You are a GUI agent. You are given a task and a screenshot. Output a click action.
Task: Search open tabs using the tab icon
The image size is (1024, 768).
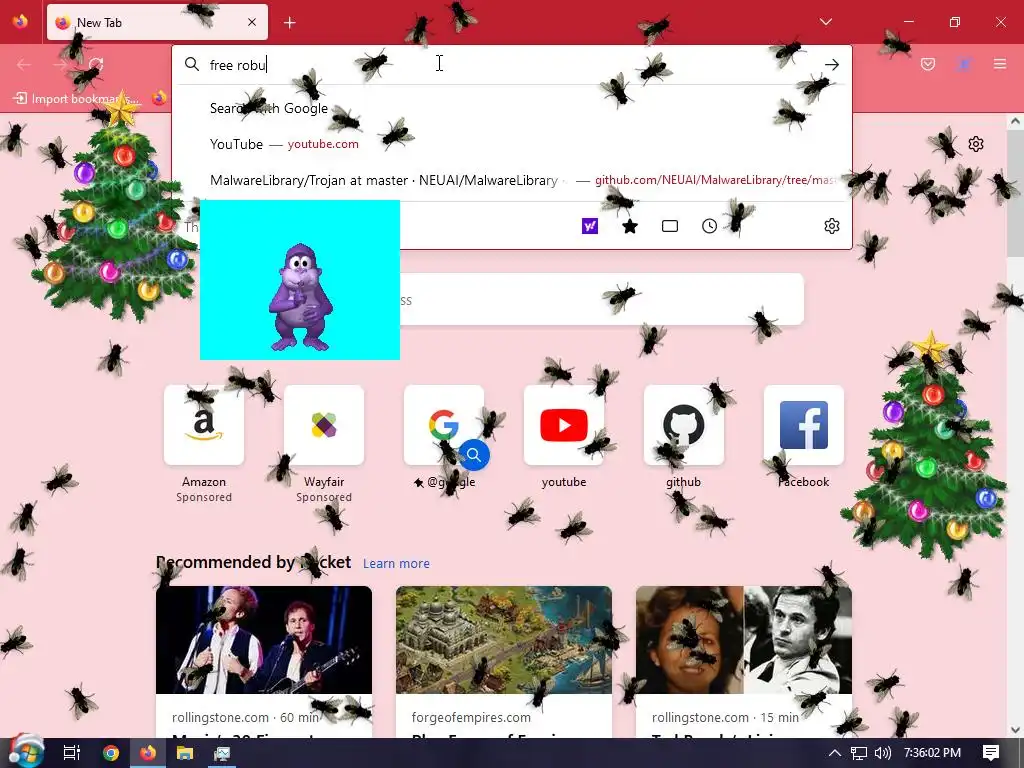[670, 226]
